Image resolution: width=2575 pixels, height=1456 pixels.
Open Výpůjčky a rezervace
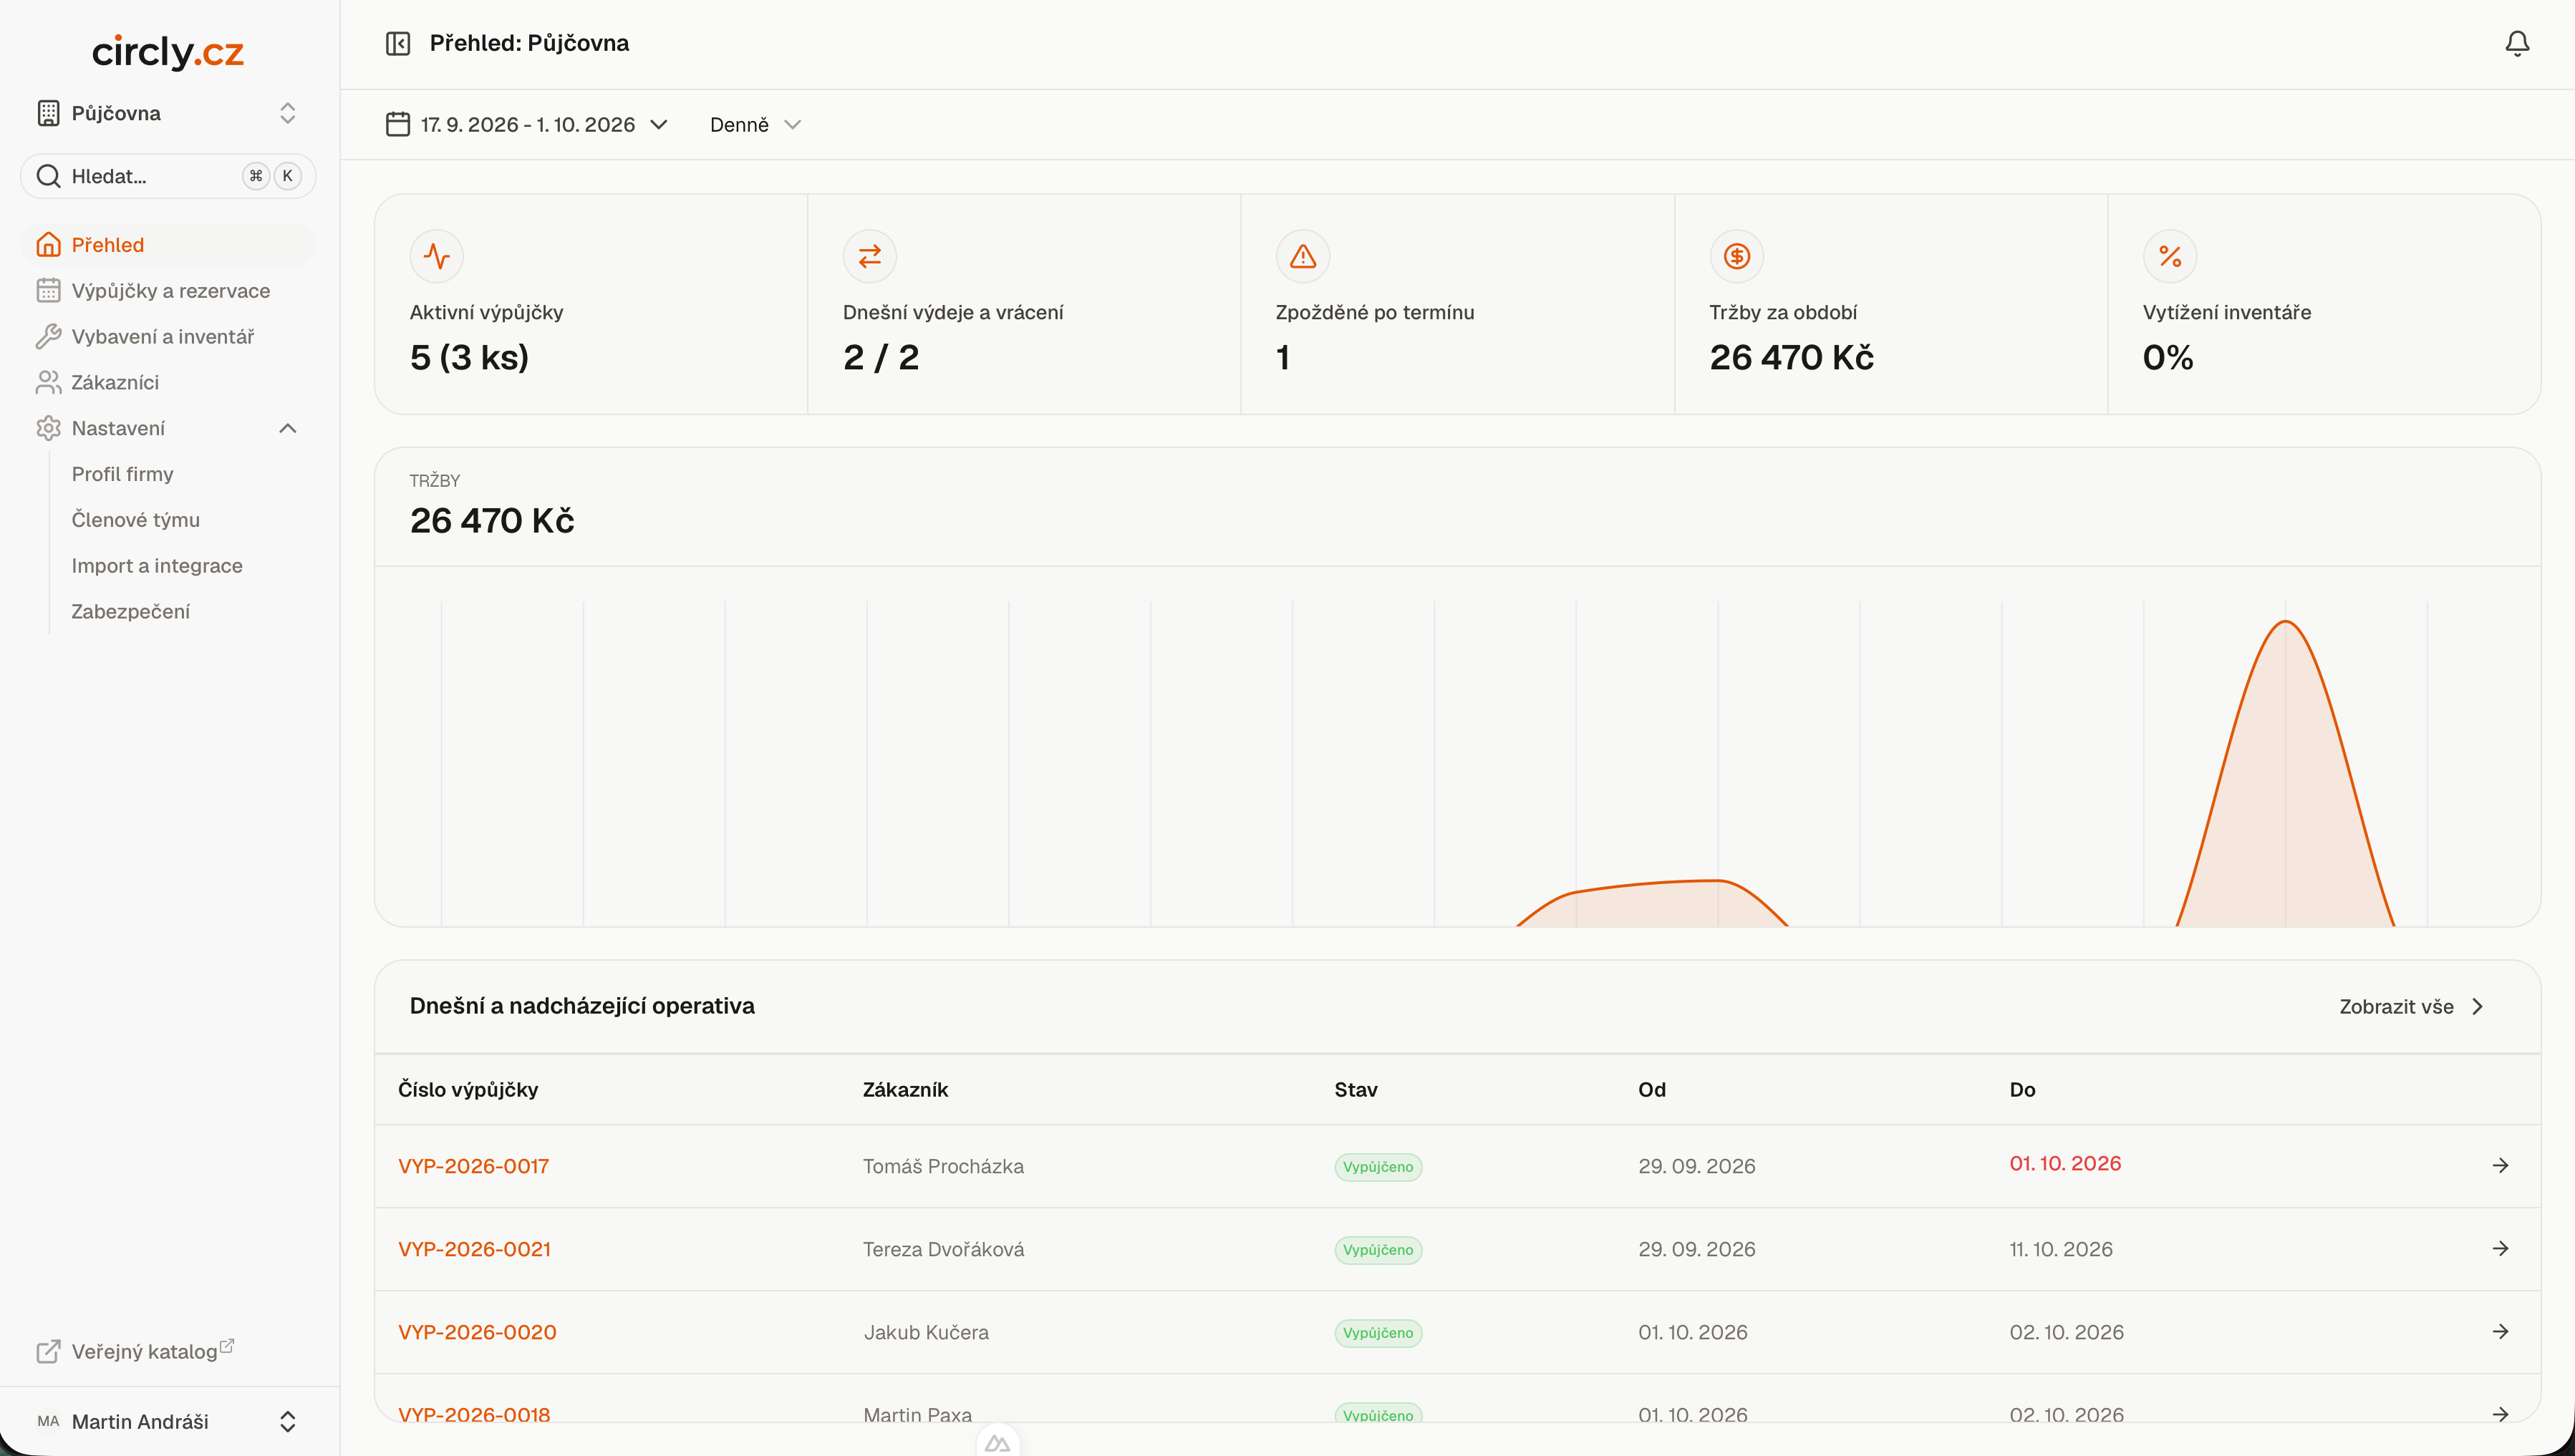coord(168,291)
